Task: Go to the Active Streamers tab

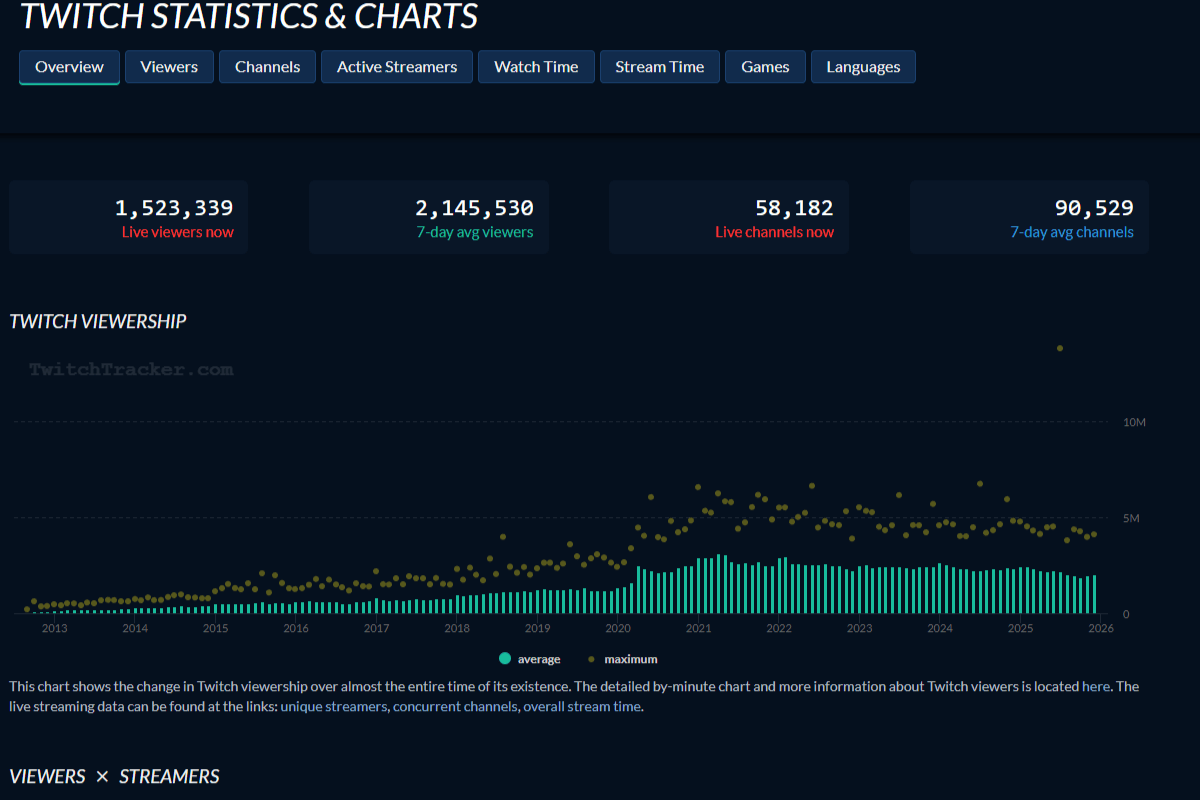Action: coord(396,67)
